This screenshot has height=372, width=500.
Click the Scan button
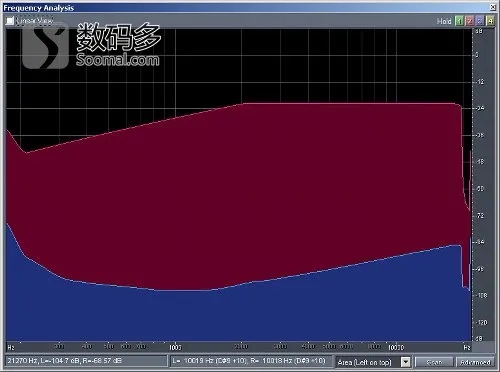pyautogui.click(x=434, y=362)
